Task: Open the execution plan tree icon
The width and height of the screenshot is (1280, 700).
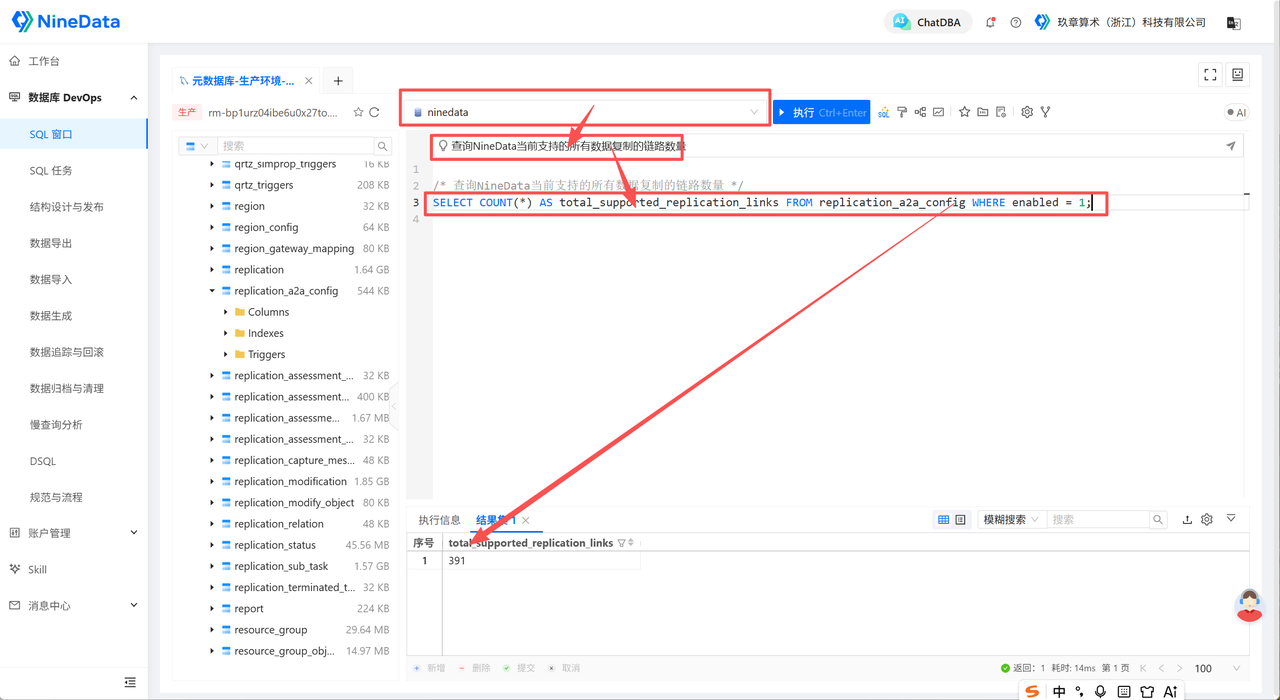Action: [920, 112]
